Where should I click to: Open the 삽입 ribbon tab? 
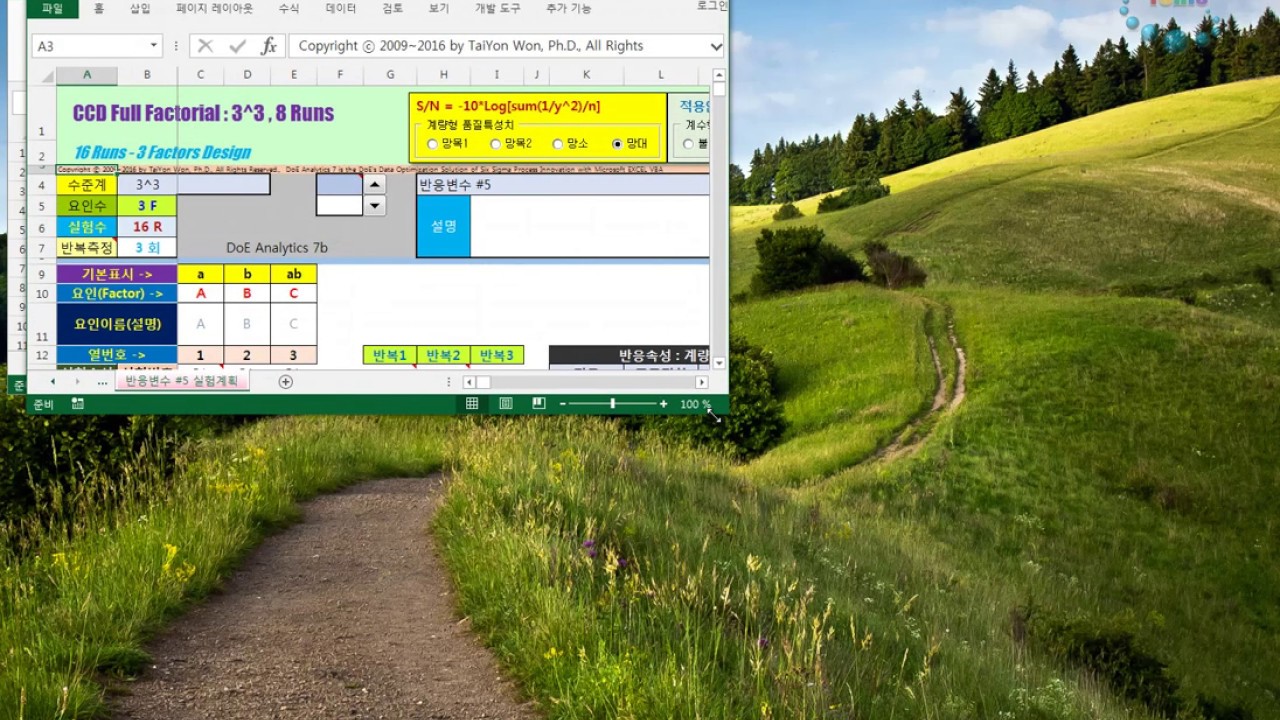click(141, 8)
